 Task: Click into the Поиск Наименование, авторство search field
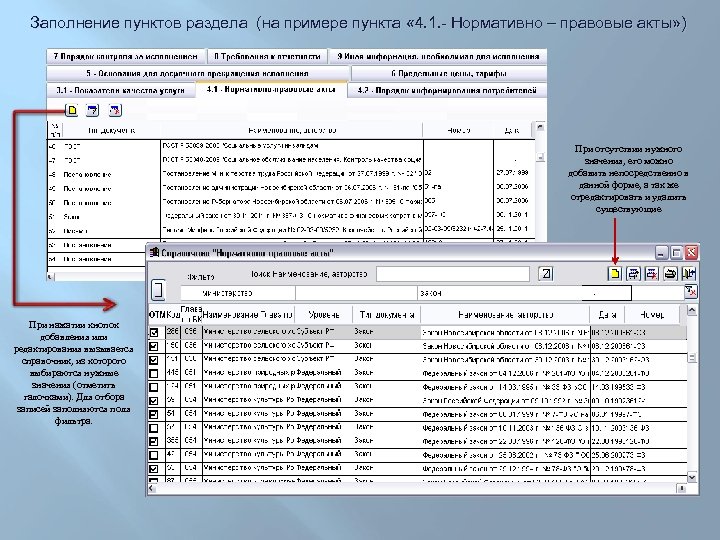click(453, 274)
